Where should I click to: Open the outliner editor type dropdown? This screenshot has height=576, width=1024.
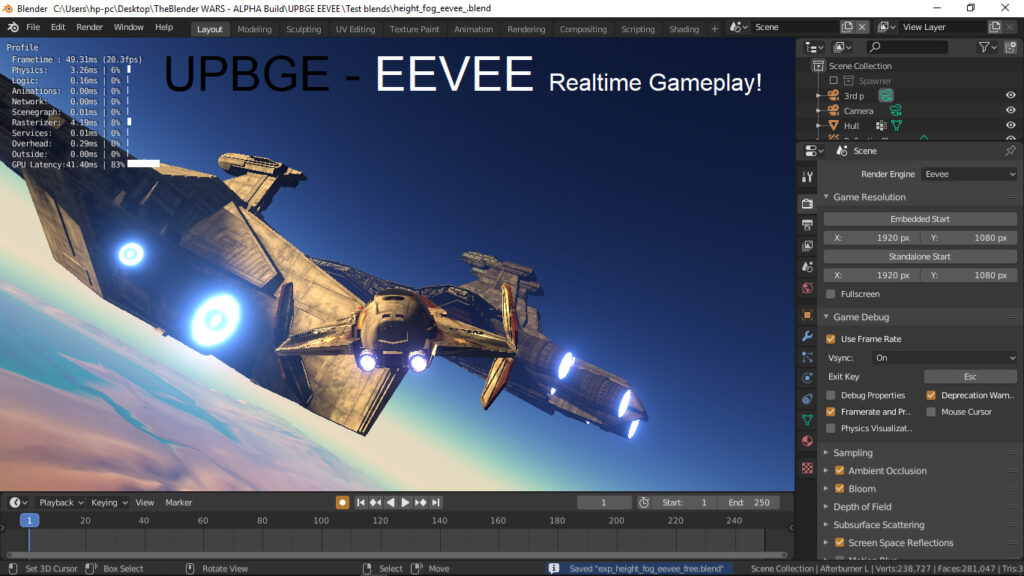(814, 47)
